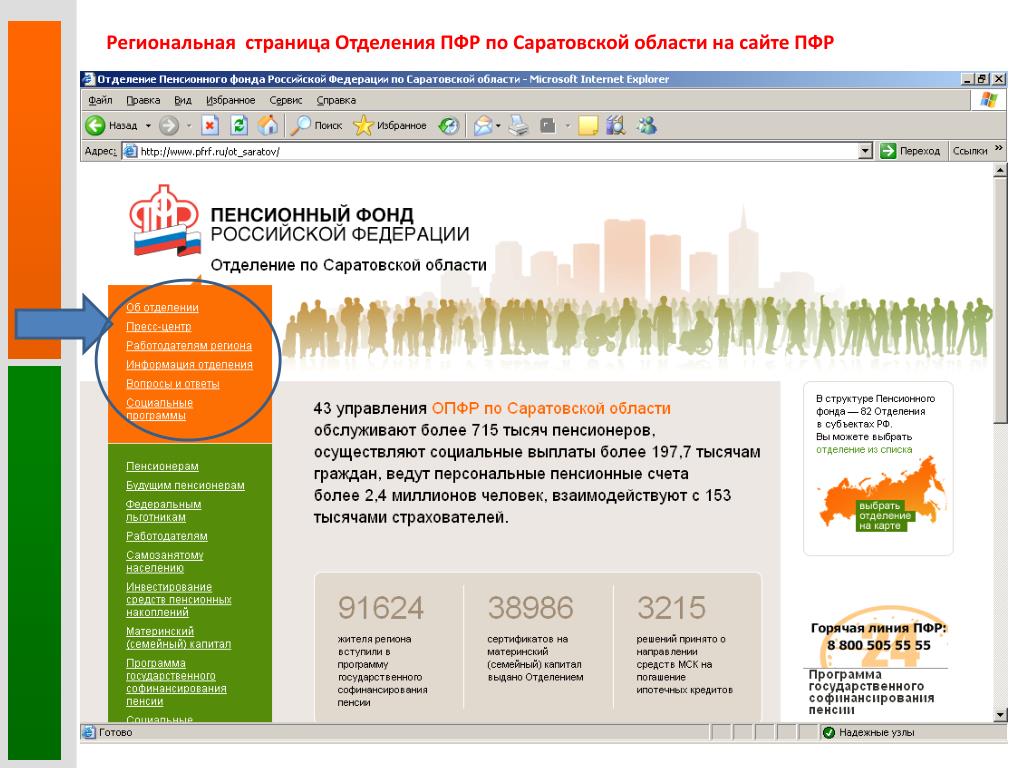The height and width of the screenshot is (768, 1024).
Task: Click the Back (Назад) arrow icon
Action: click(95, 125)
